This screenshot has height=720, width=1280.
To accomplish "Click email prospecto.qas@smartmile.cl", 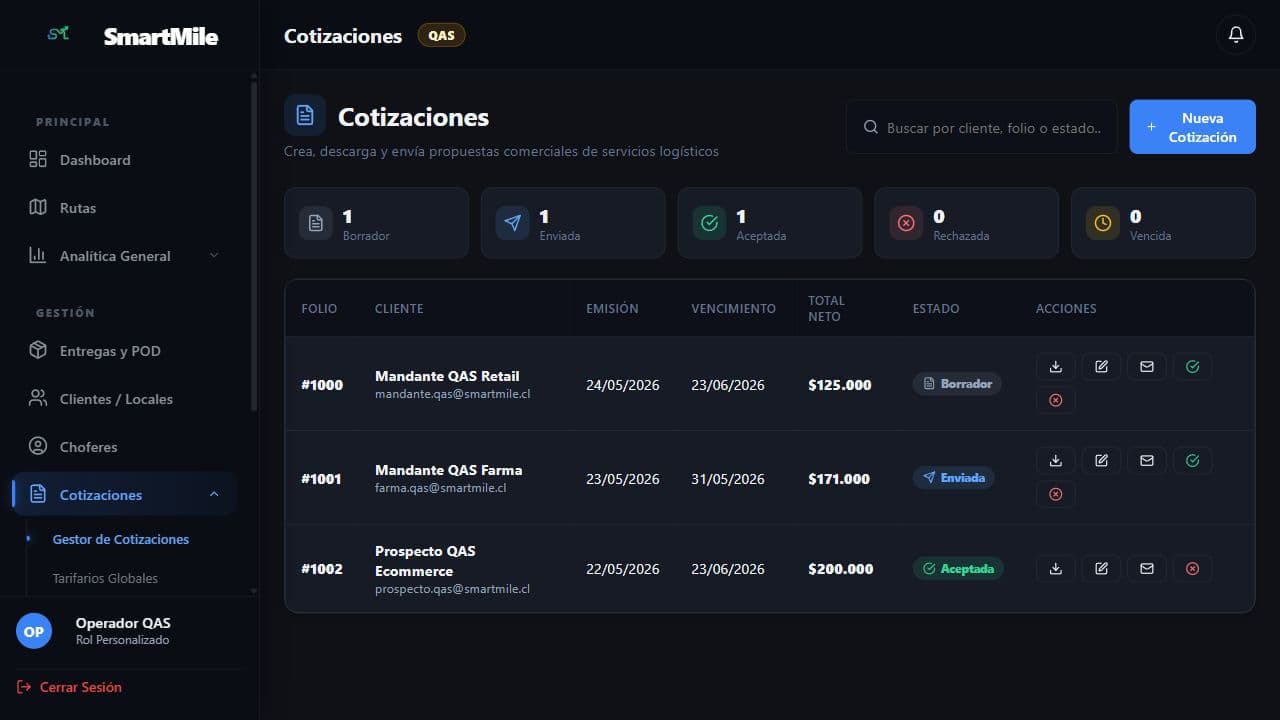I will coord(452,589).
